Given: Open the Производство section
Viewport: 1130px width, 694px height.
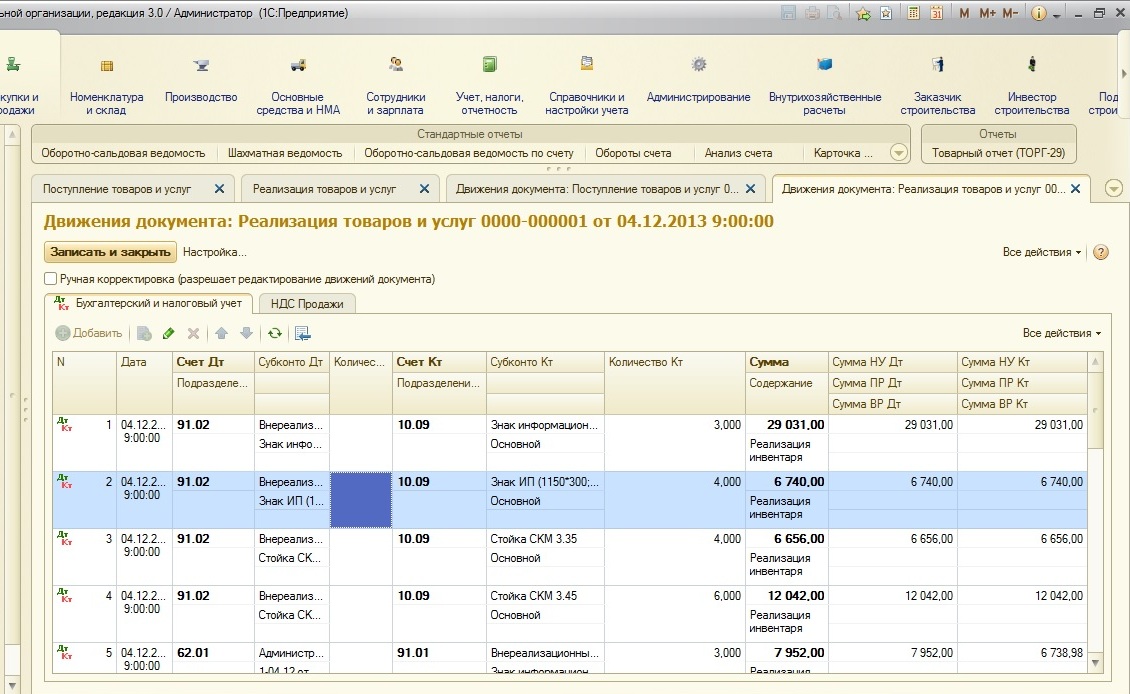Looking at the screenshot, I should (201, 97).
